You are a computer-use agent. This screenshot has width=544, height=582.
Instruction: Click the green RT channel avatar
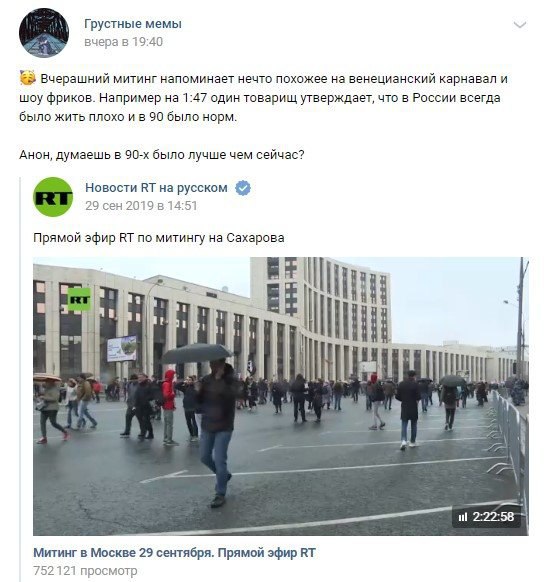click(53, 197)
